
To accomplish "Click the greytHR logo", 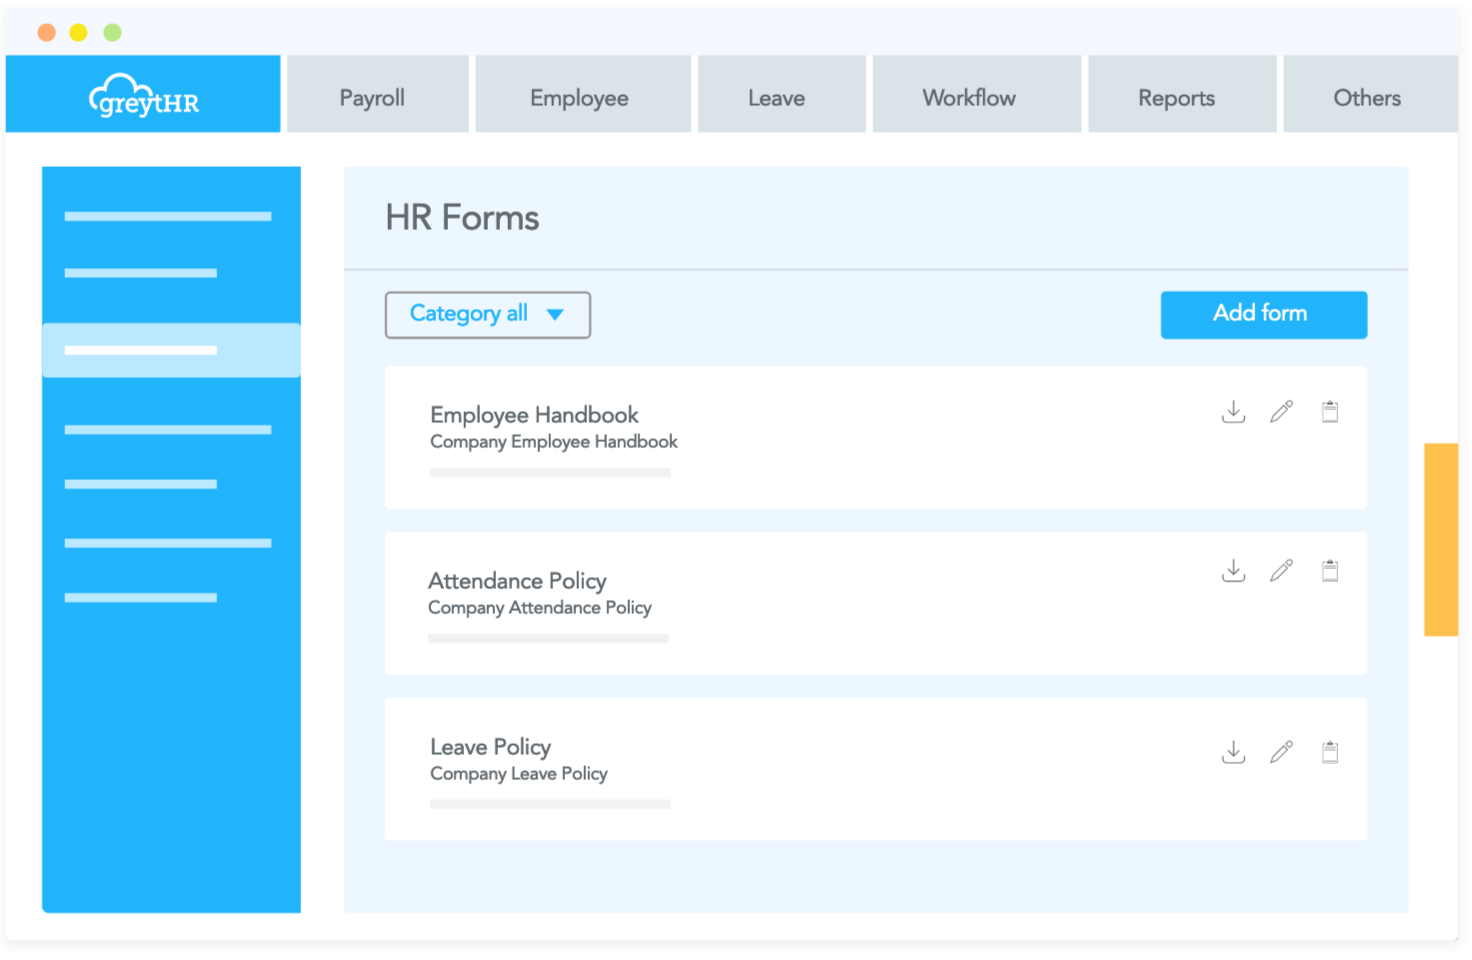I will click(x=144, y=96).
